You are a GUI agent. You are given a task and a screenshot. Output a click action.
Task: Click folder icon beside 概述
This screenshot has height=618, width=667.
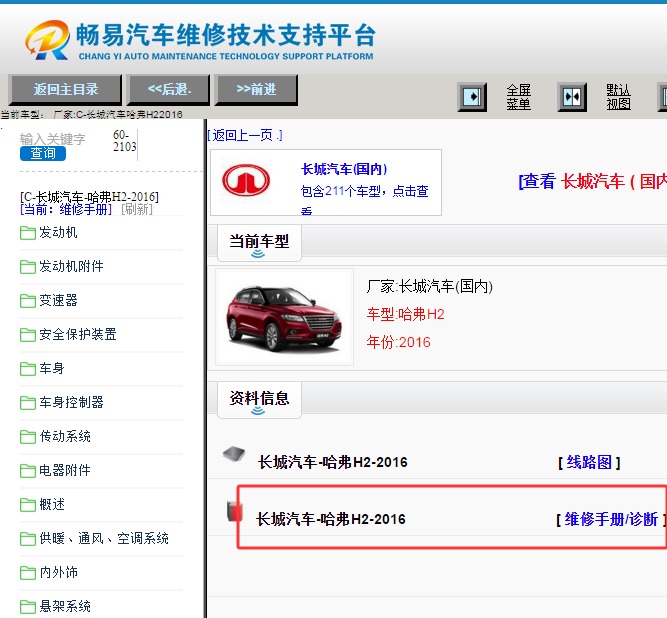[x=28, y=505]
